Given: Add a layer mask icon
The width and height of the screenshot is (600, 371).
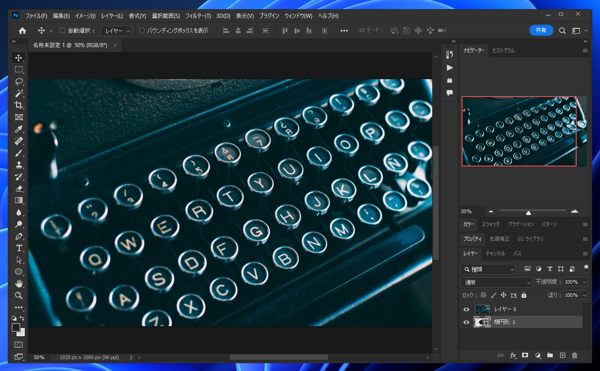Looking at the screenshot, I should click(525, 356).
